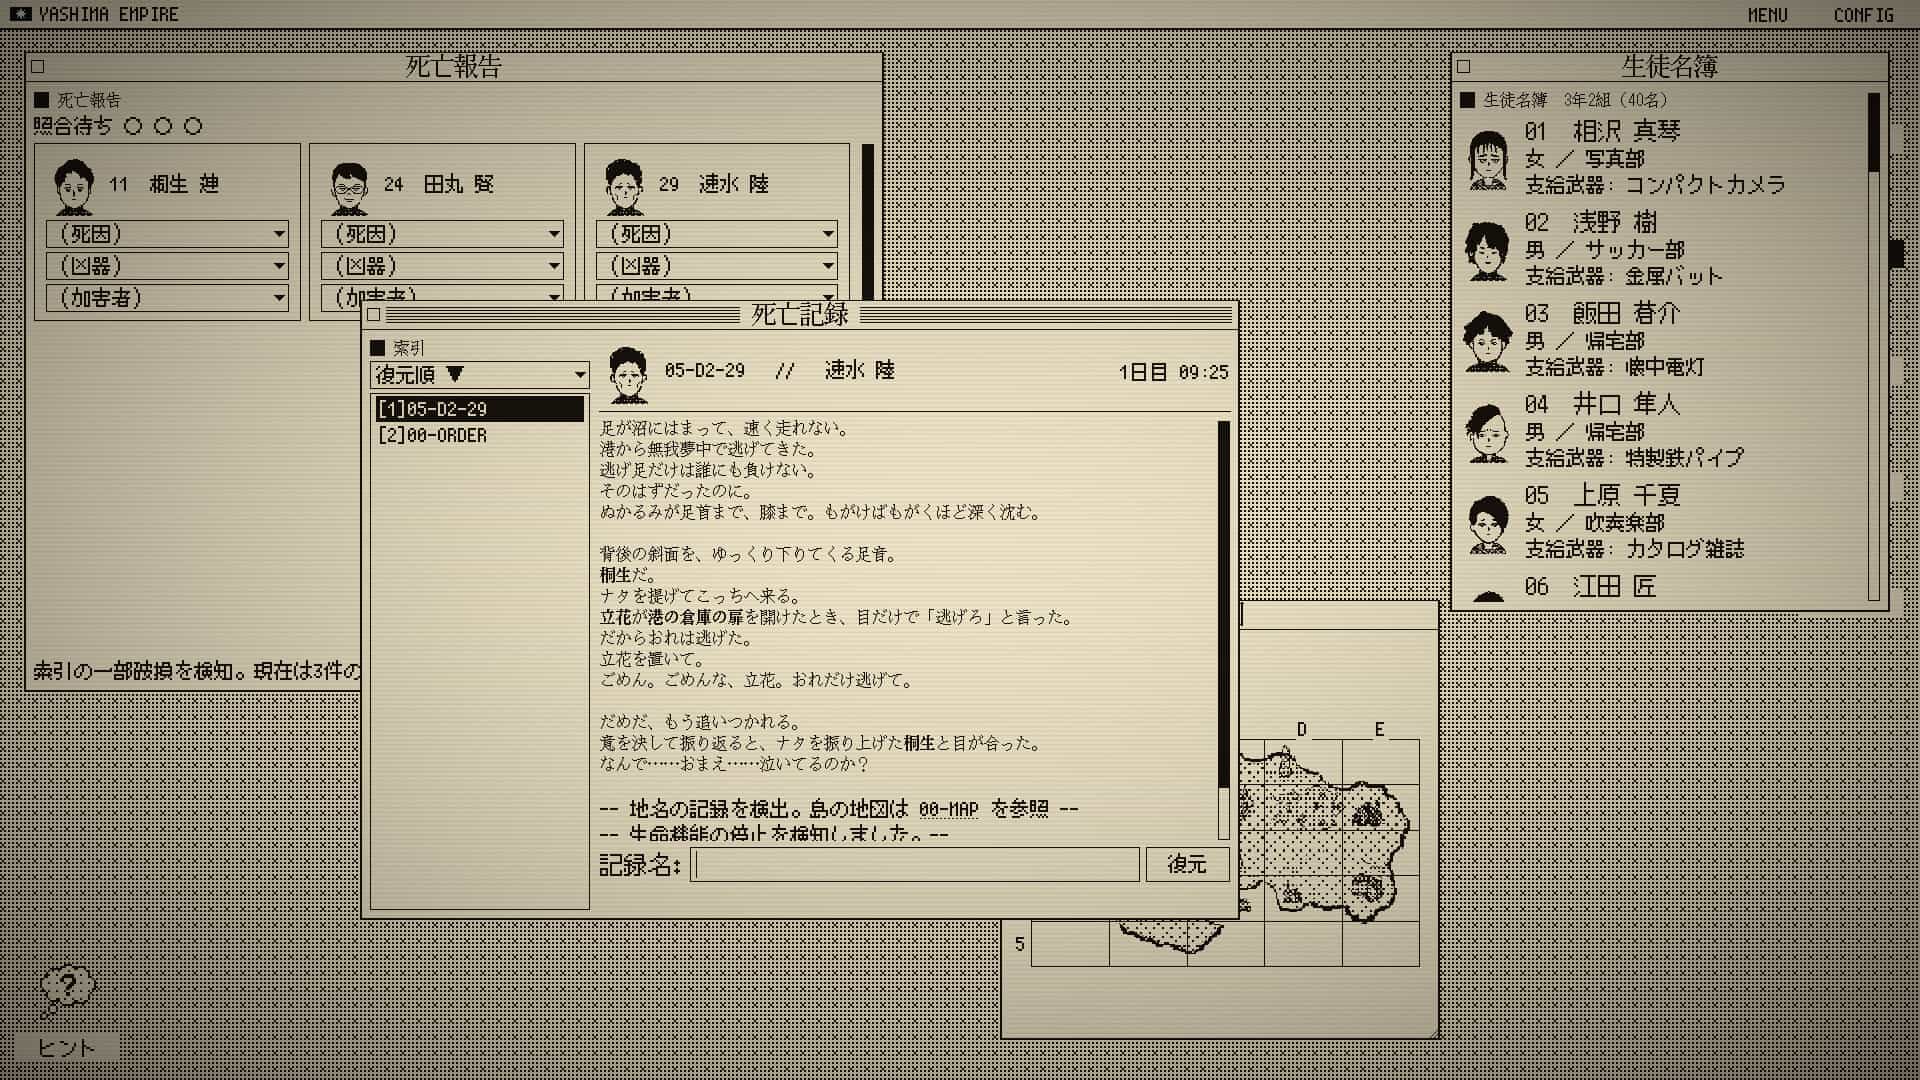
Task: Focus the 記録名 input field
Action: pyautogui.click(x=915, y=864)
